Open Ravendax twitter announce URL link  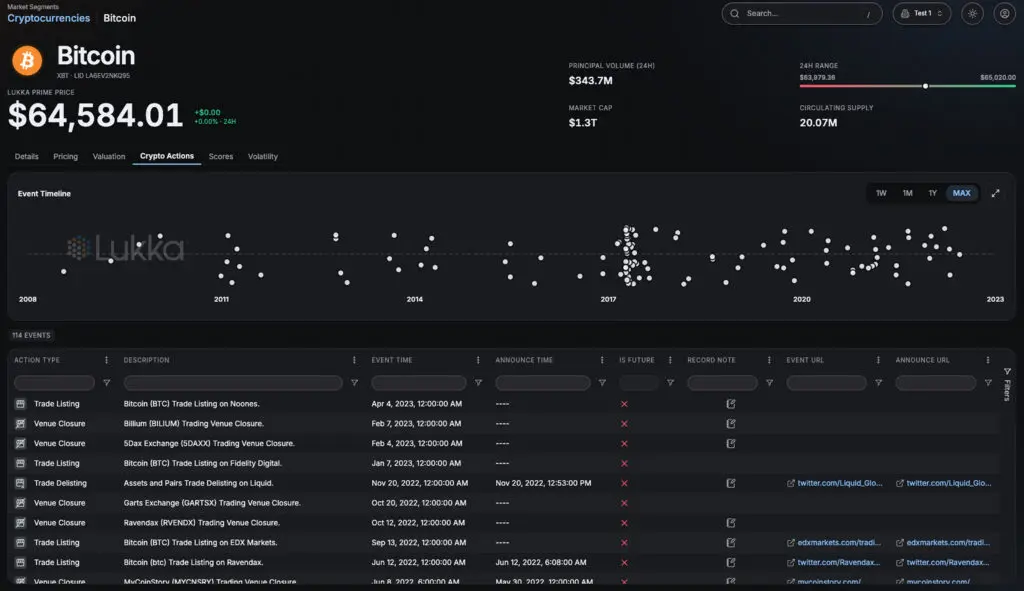pos(943,562)
